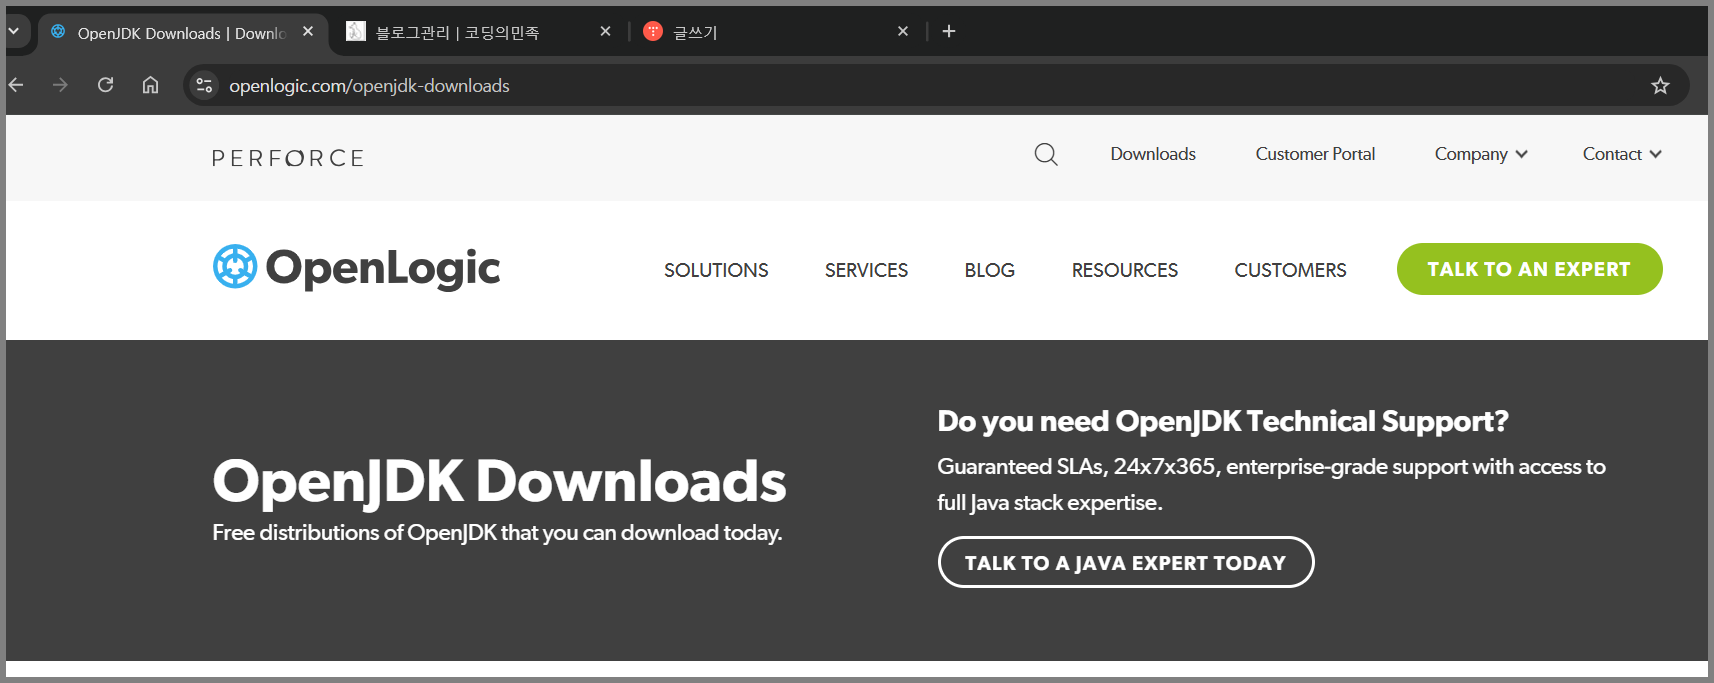Screen dimensions: 1714x683
Task: Click the browser forward arrow
Action: 60,85
